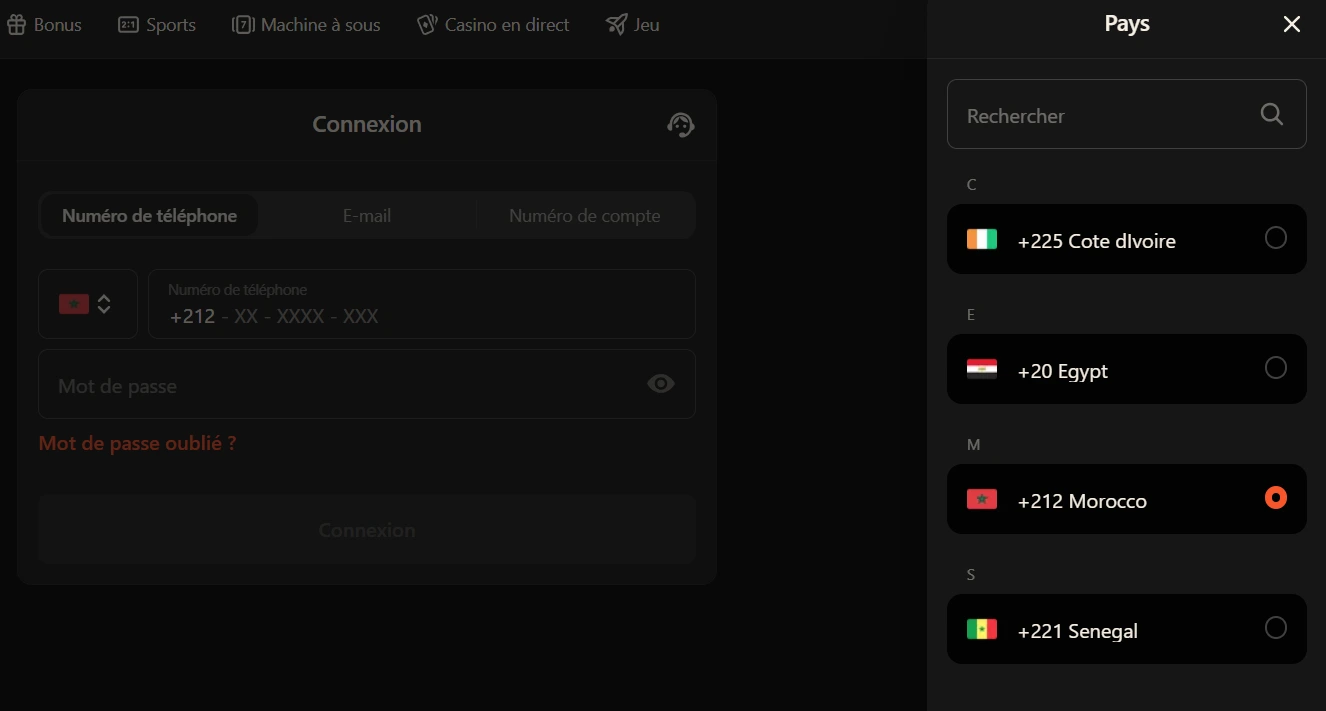Focus the Rechercher country search field
The height and width of the screenshot is (711, 1326).
click(x=1127, y=114)
